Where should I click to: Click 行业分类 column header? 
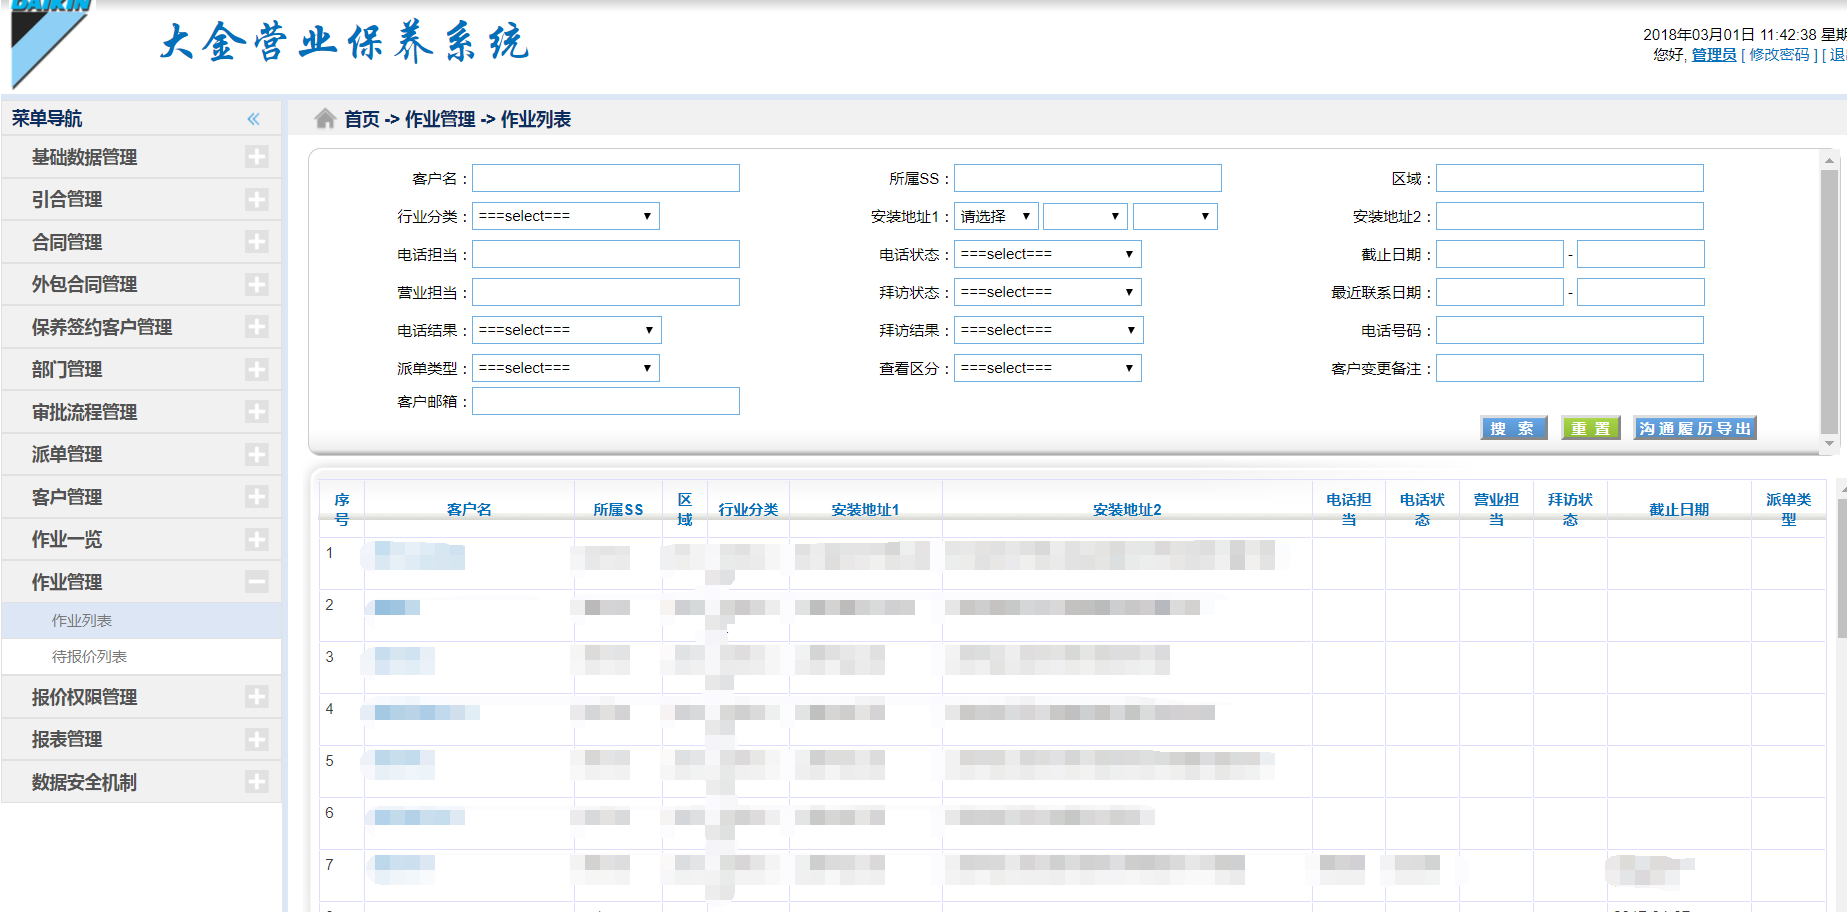[748, 509]
